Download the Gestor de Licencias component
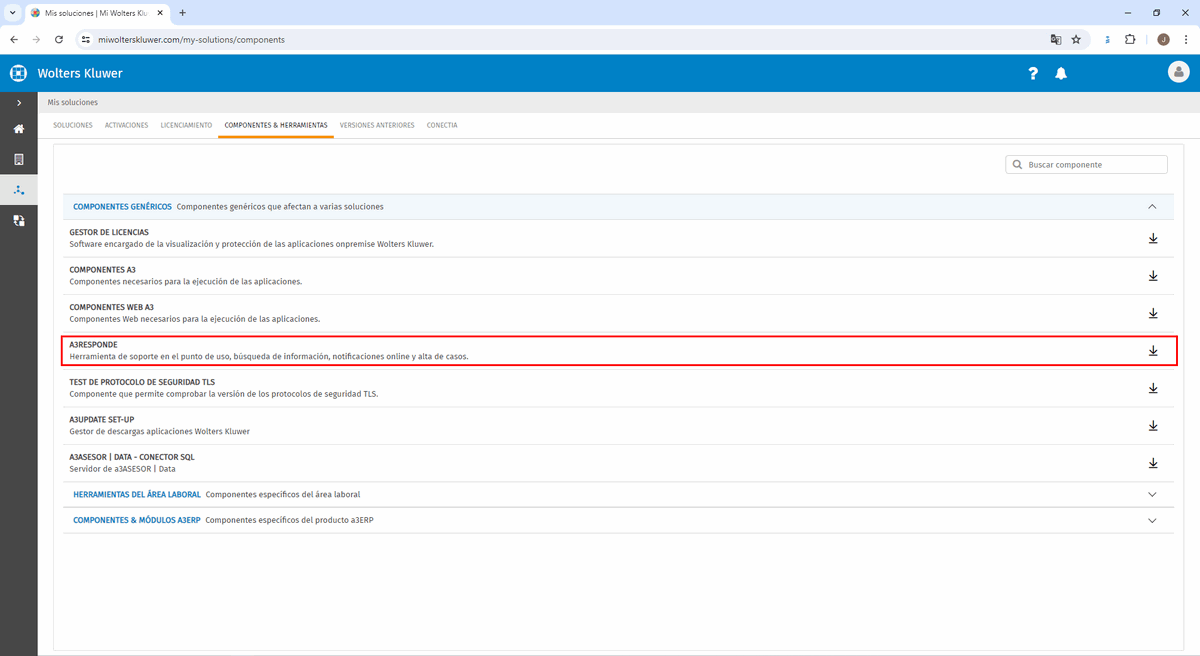The height and width of the screenshot is (656, 1200). coord(1152,238)
